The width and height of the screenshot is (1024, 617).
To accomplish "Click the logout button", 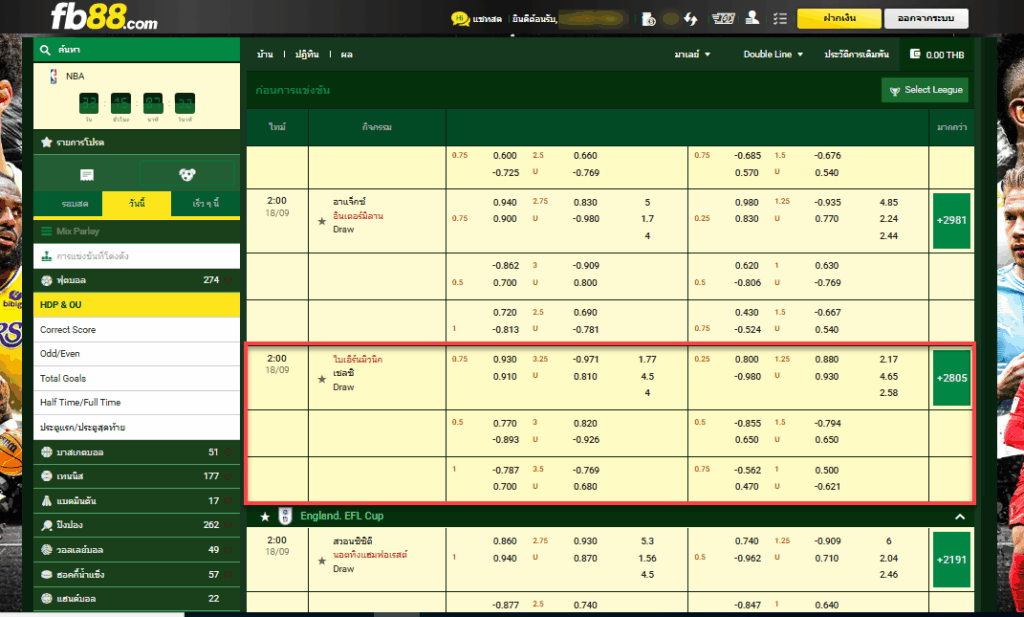I will (x=926, y=18).
